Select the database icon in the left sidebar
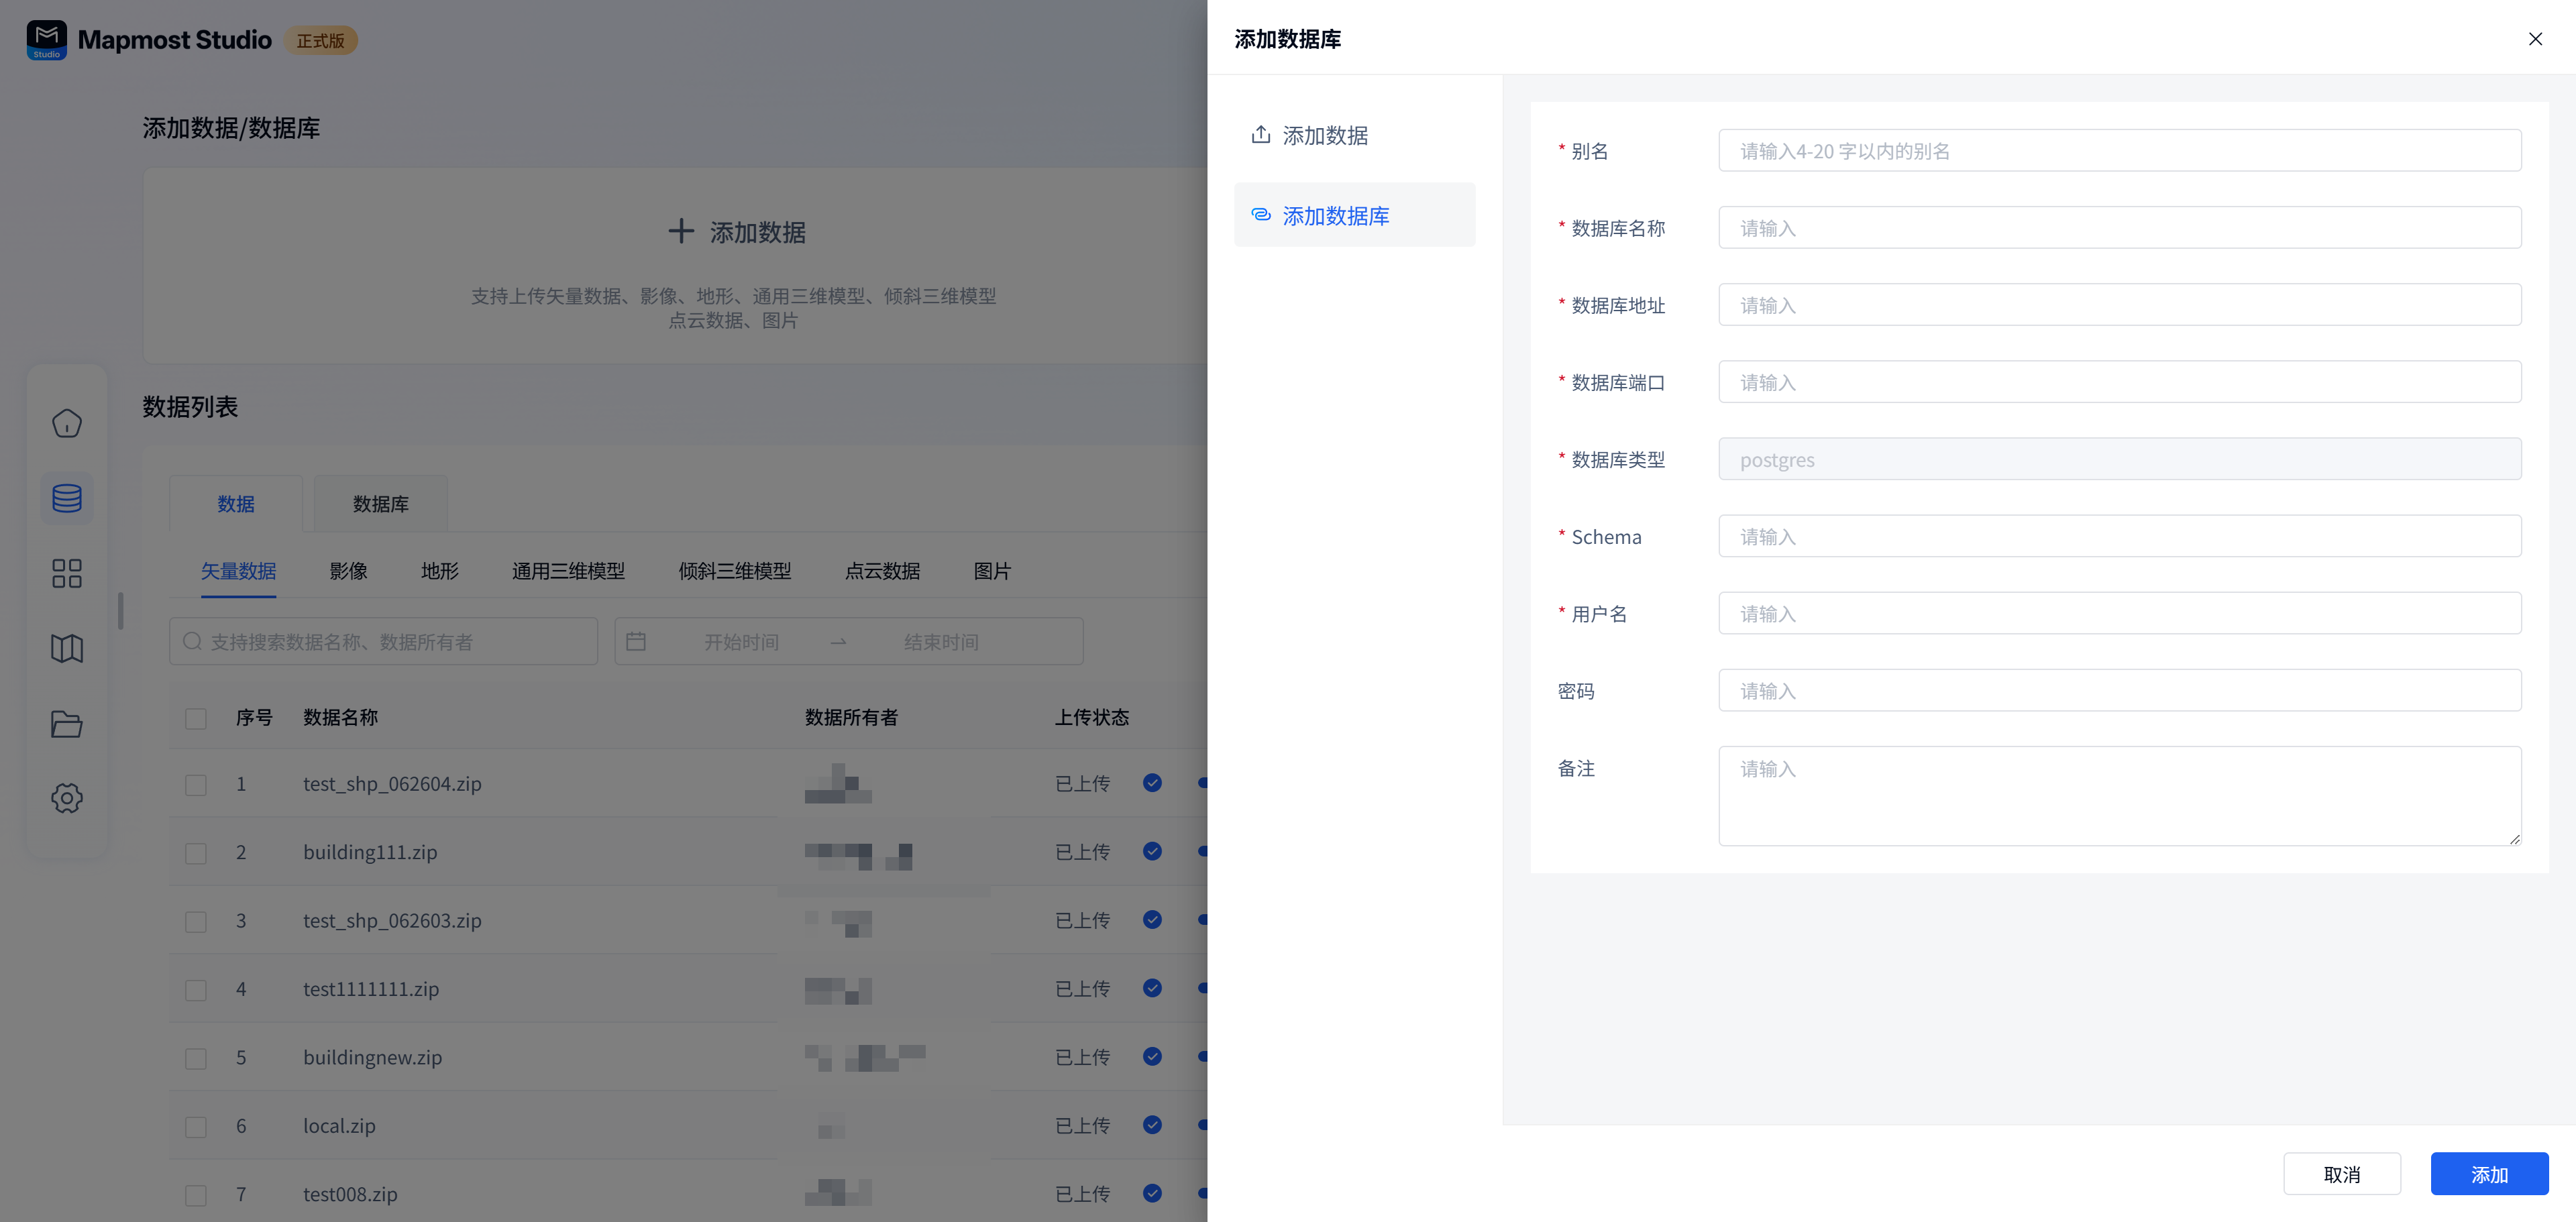 tap(66, 497)
